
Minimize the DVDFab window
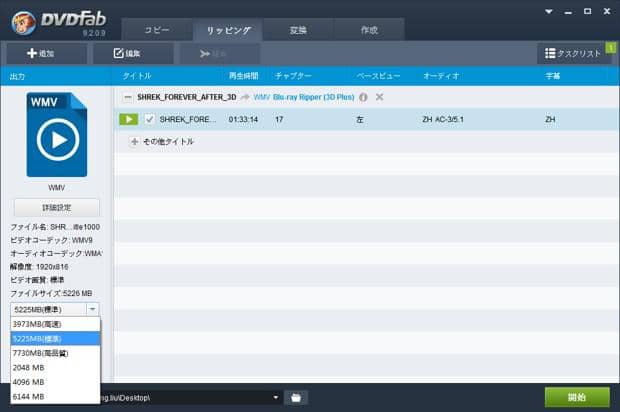[568, 12]
